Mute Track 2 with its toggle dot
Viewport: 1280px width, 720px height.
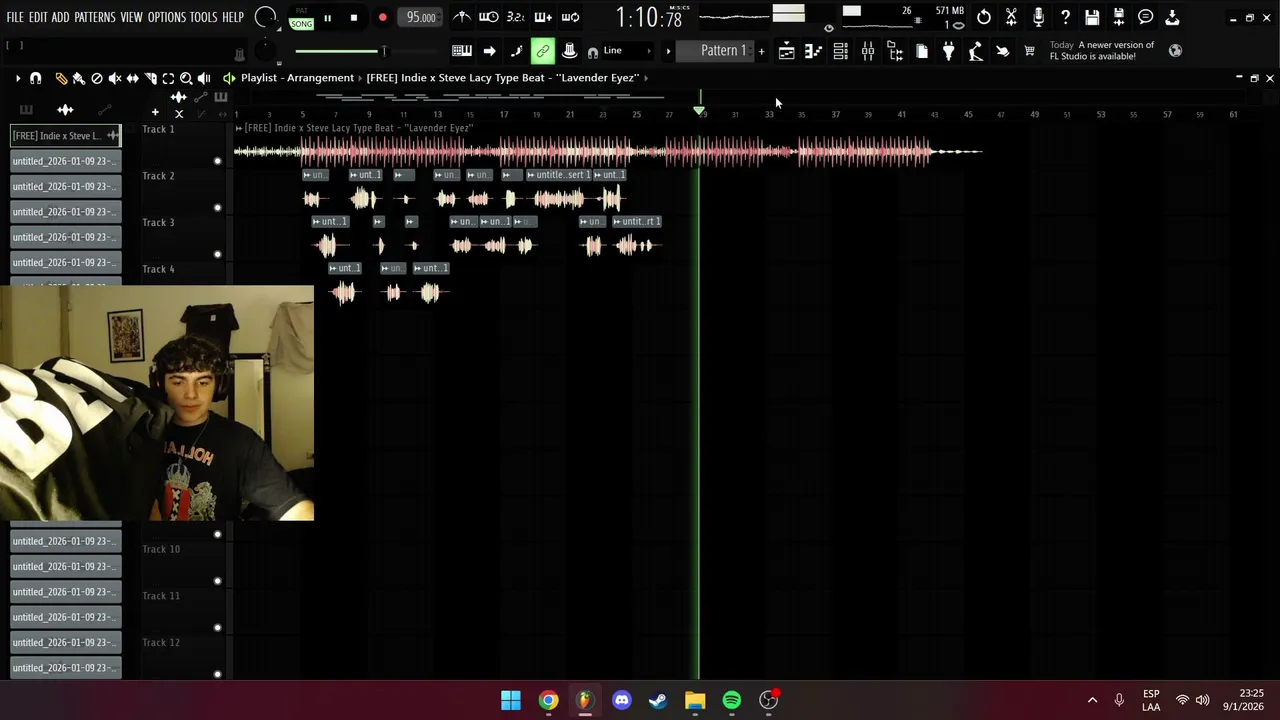pos(217,208)
